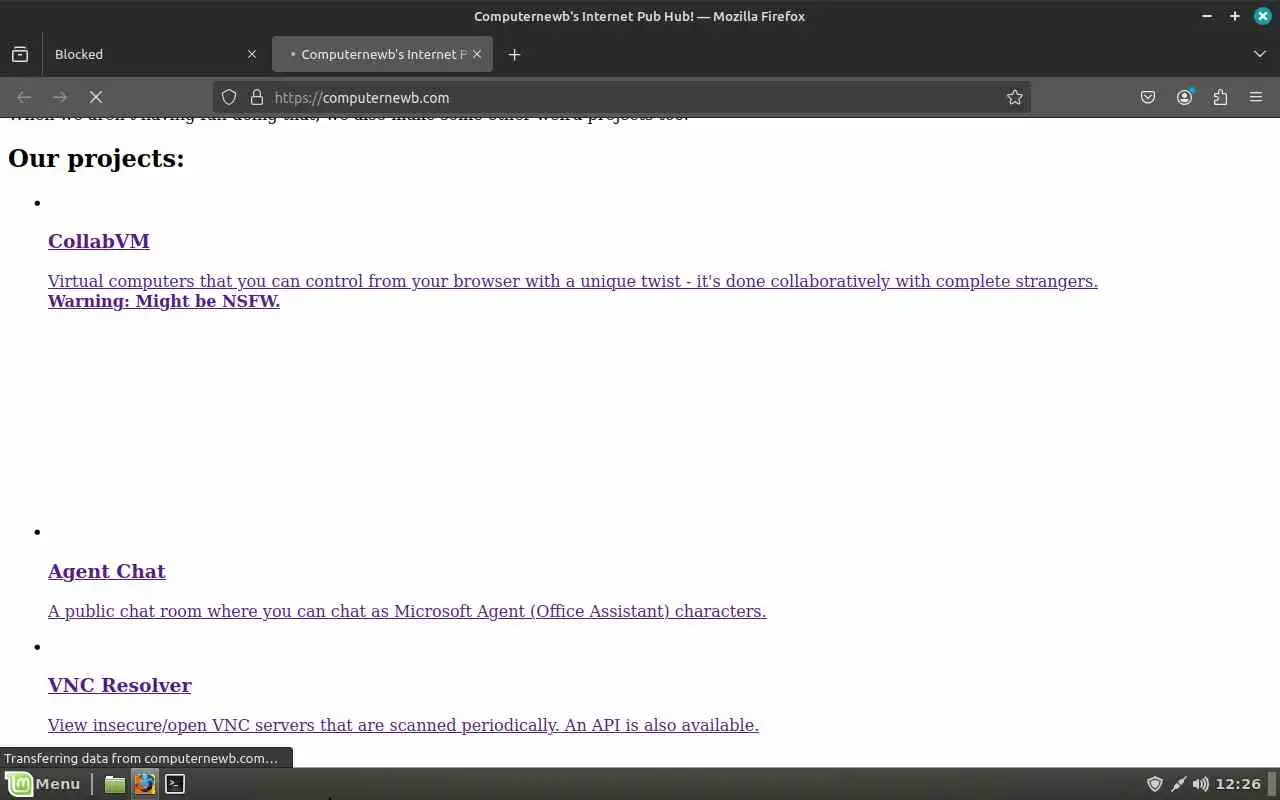Click 'Warning: Might be NSFW.' text

point(164,301)
